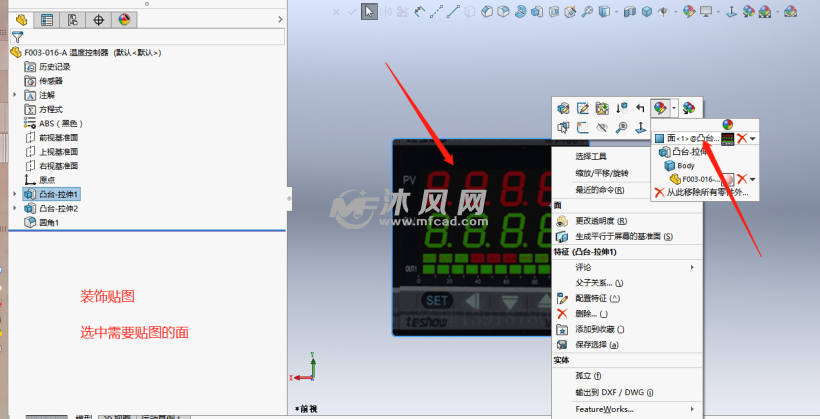Viewport: 820px width, 419px height.
Task: Open the DimXpertManager crosshair tab
Action: pos(98,20)
